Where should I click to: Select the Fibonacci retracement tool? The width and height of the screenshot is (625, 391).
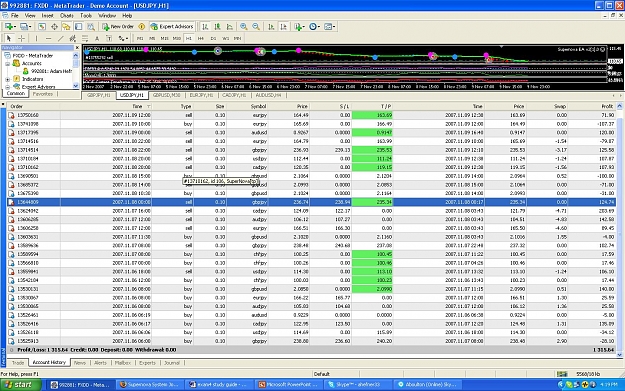click(x=85, y=38)
